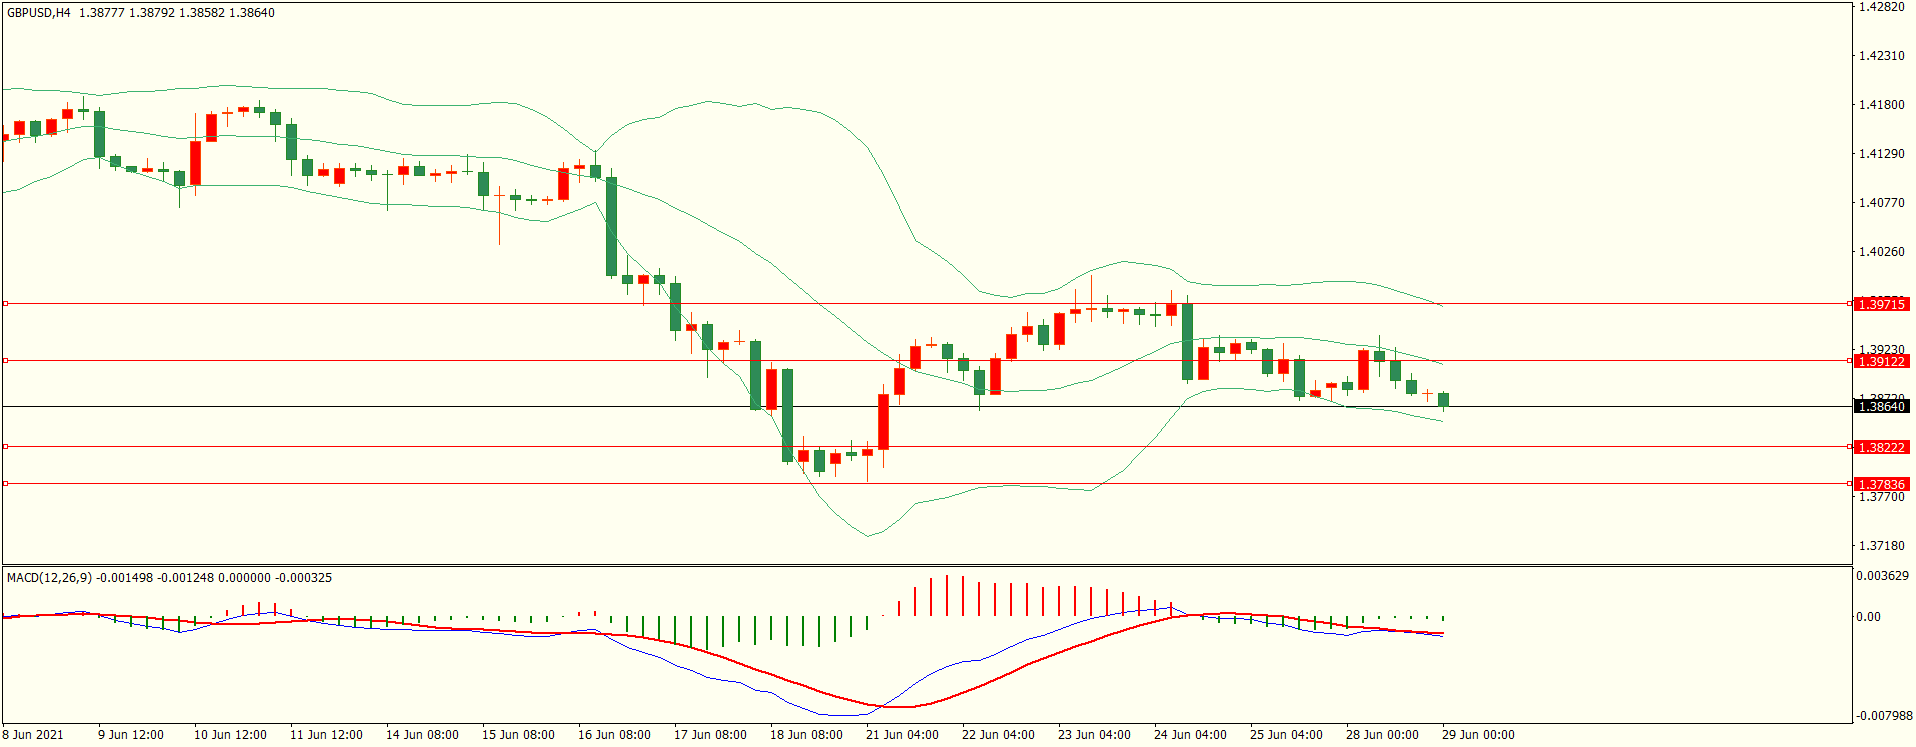Viewport: 1916px width, 747px height.
Task: Click the 14 Jun 08:00 time label
Action: [422, 735]
